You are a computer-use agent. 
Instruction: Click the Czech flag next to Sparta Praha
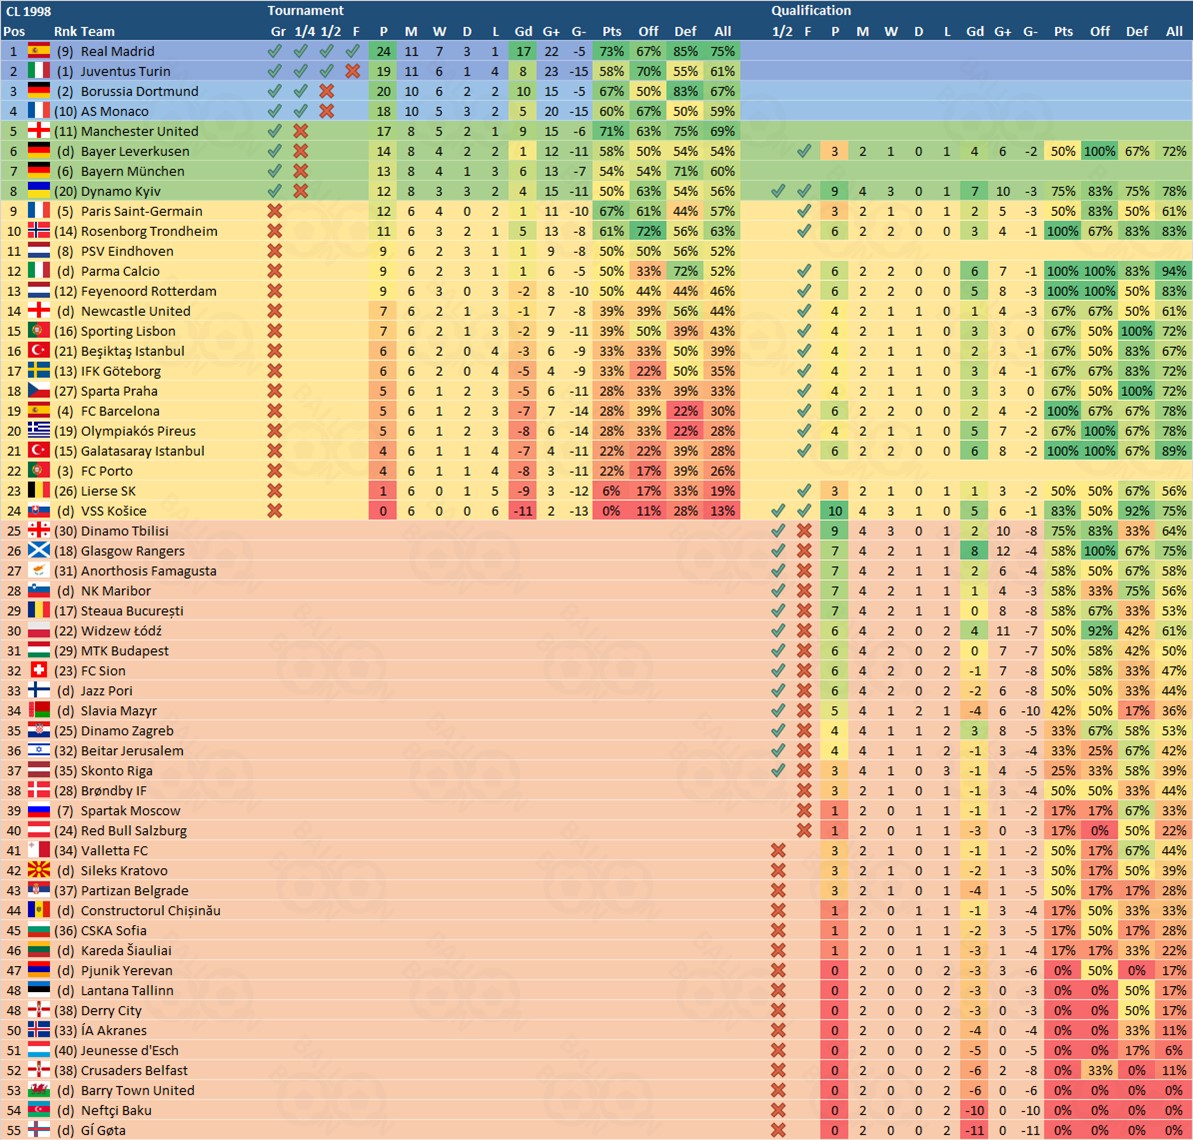point(39,390)
